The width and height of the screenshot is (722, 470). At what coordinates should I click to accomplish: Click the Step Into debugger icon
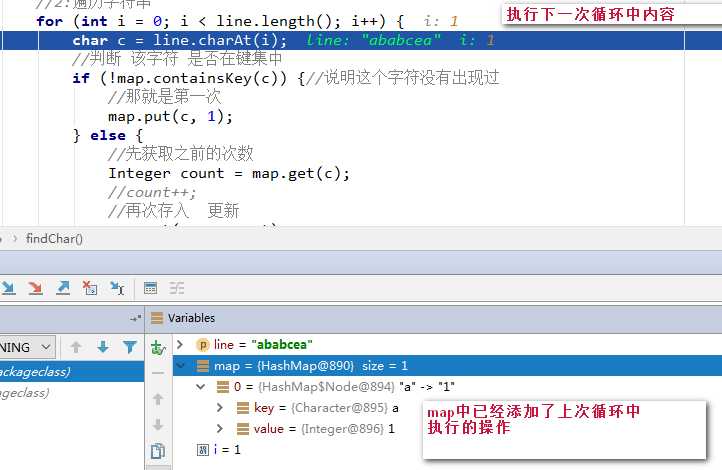coord(8,288)
